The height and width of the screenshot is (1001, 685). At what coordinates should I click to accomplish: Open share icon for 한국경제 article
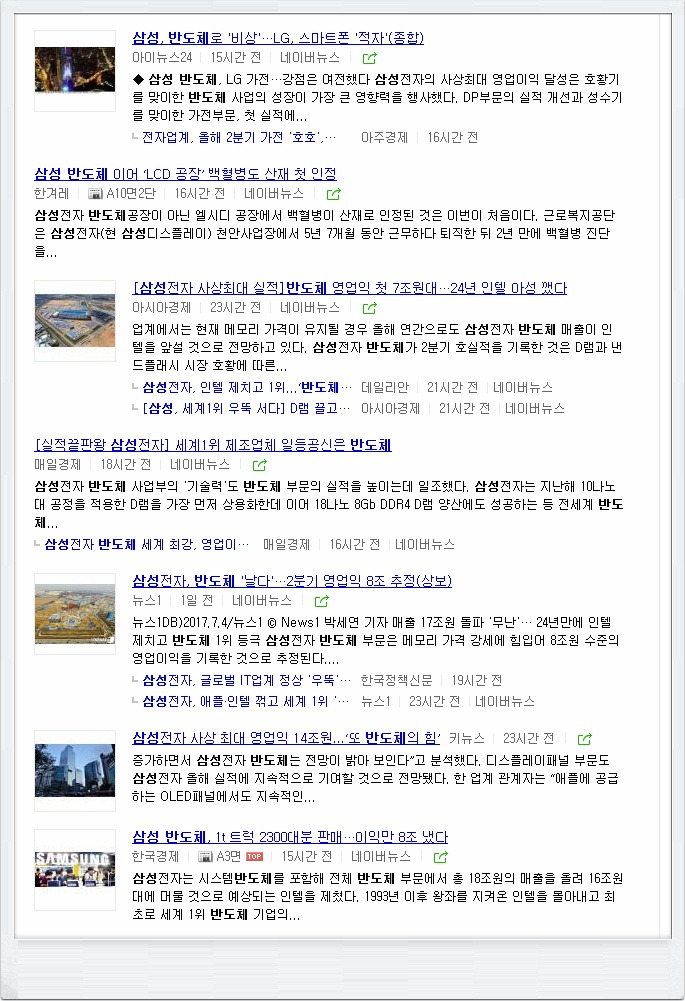[x=440, y=857]
